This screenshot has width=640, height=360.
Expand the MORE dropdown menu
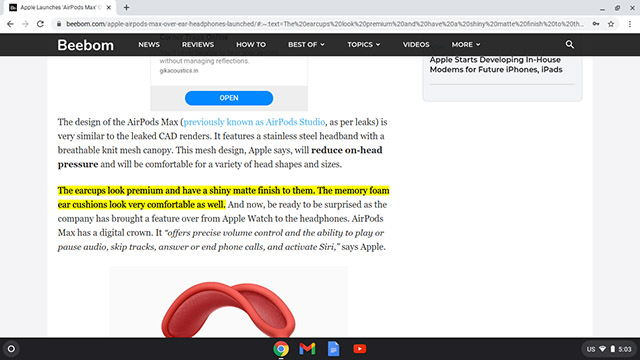point(466,44)
